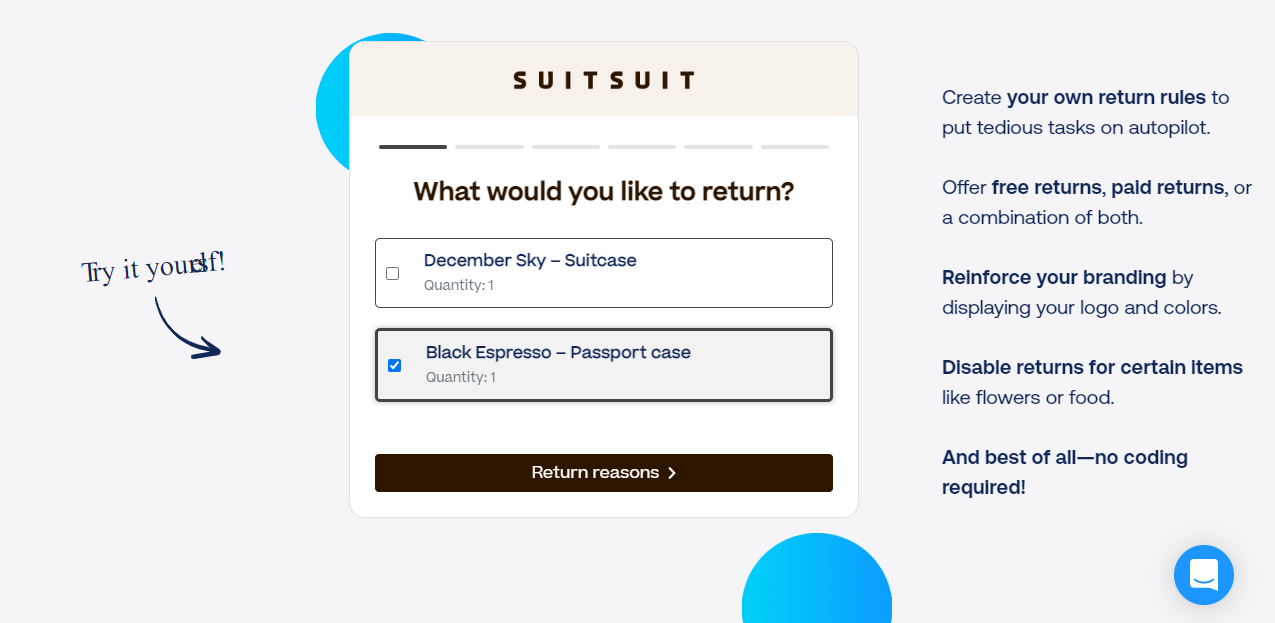The width and height of the screenshot is (1275, 623).
Task: Click the Return reasons button
Action: click(x=604, y=473)
